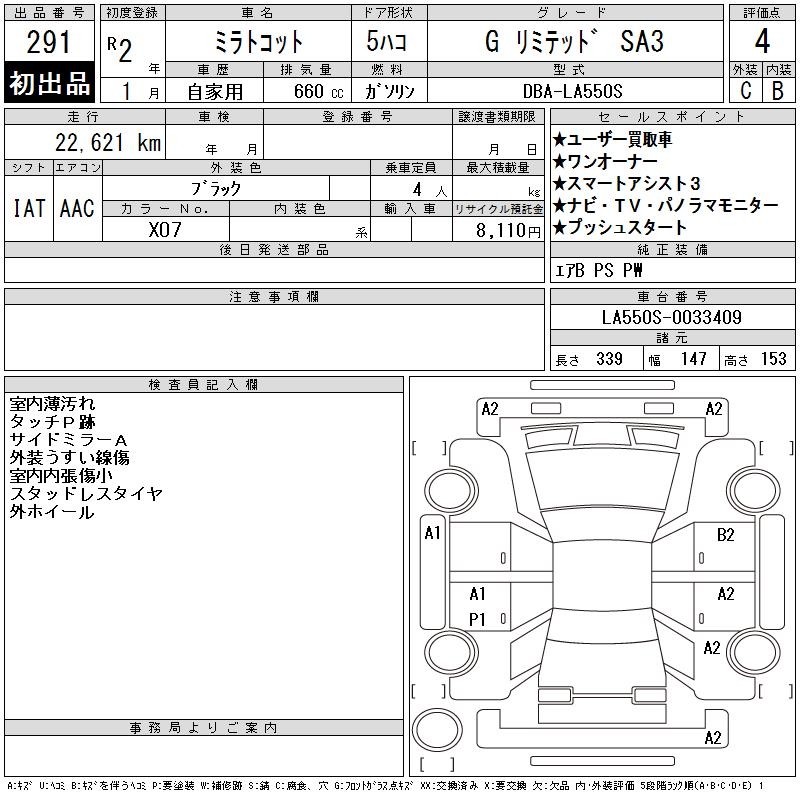Screen dimensions: 800x800
Task: Click the B2 damage mark on diagram
Action: point(725,535)
